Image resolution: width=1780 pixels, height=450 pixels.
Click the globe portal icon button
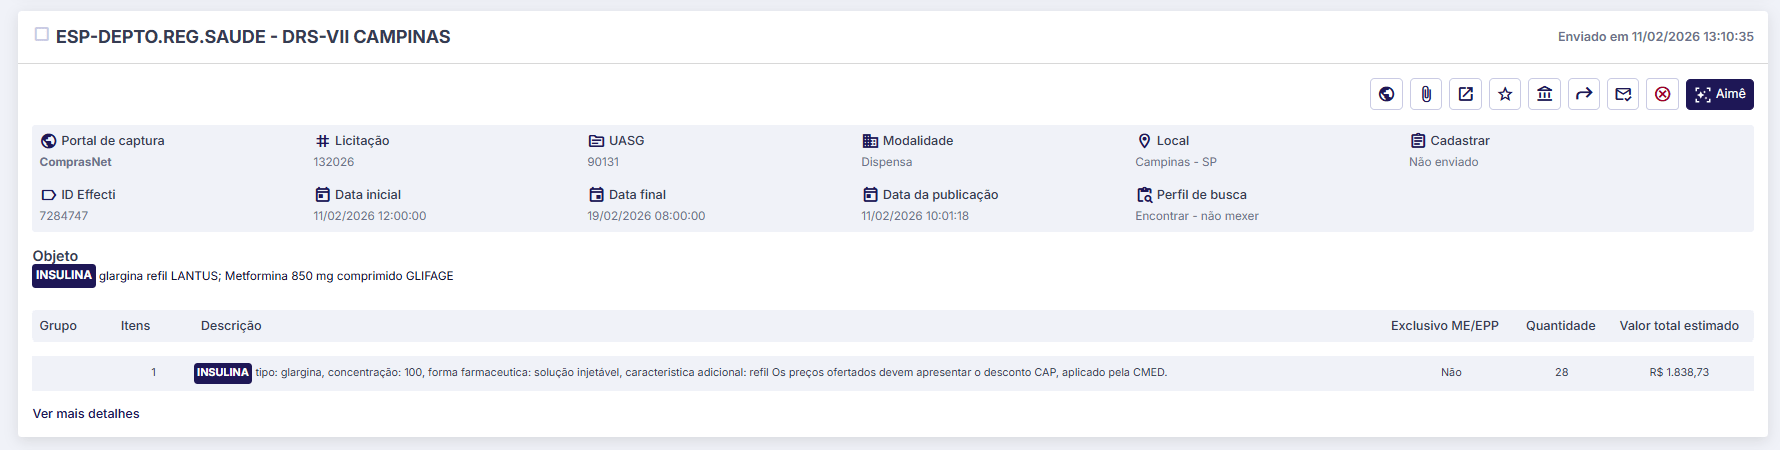[1386, 94]
